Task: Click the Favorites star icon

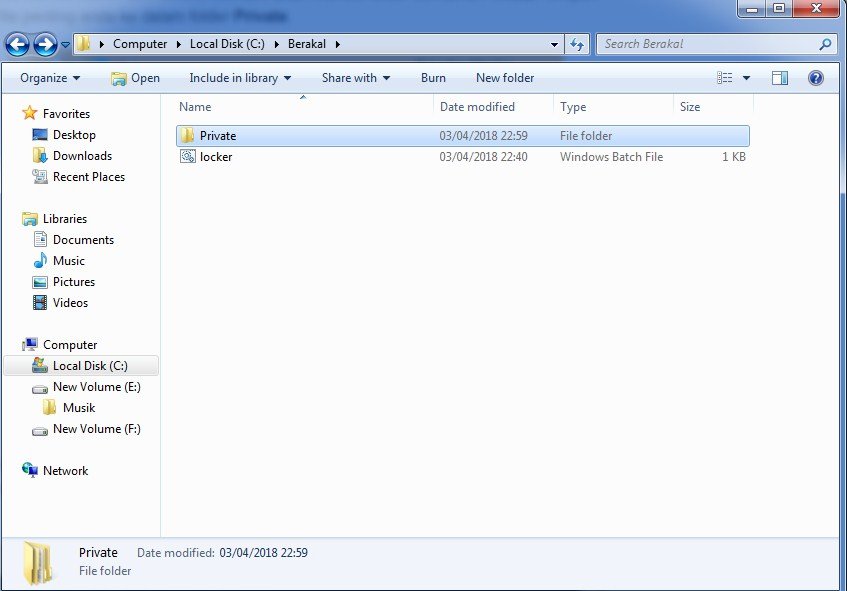Action: pos(30,113)
